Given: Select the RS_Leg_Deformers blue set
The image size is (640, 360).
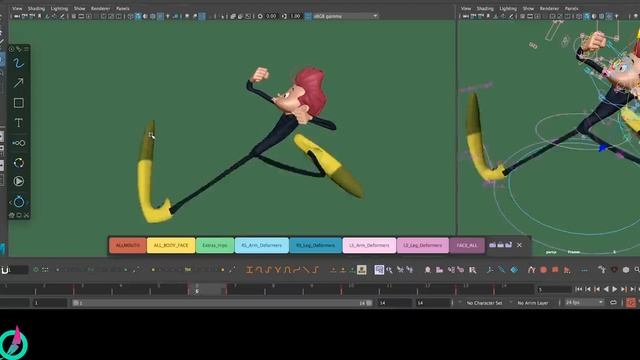Looking at the screenshot, I should point(316,245).
